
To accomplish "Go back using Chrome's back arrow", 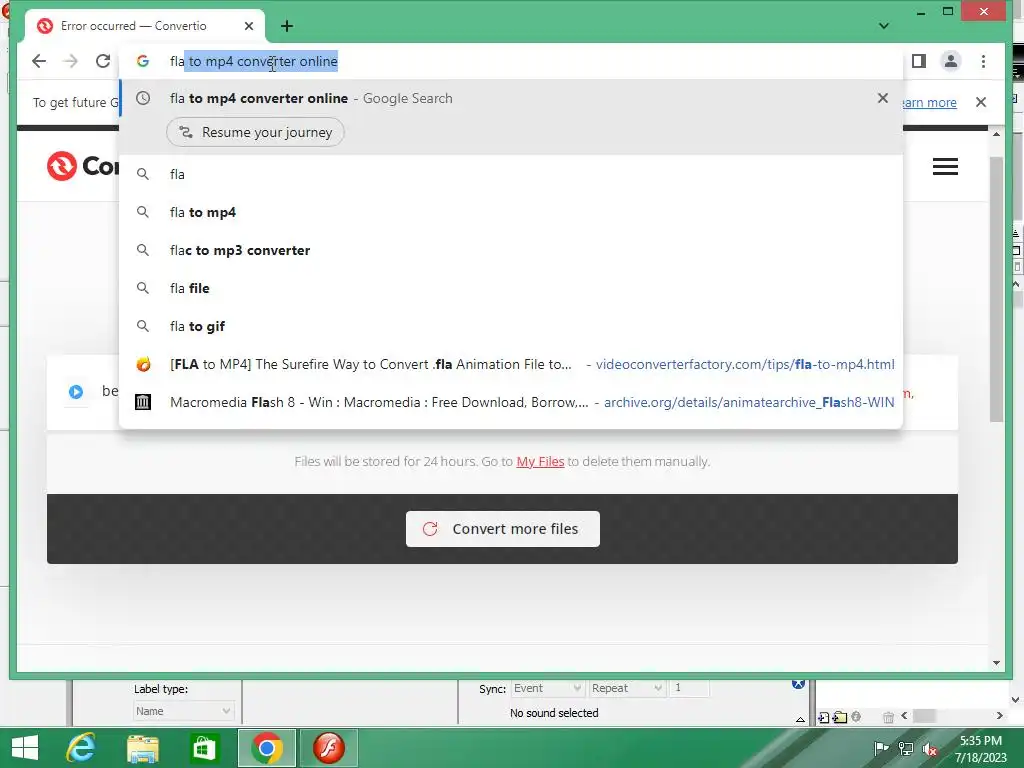I will pos(39,61).
